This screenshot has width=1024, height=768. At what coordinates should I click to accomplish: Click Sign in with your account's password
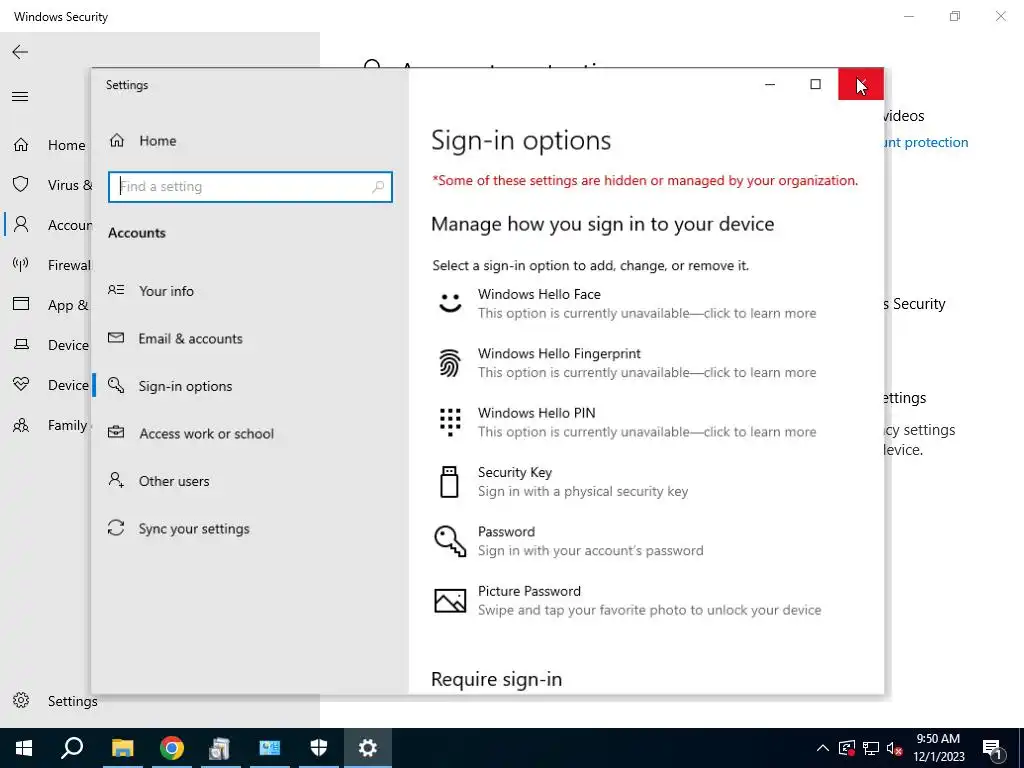click(591, 551)
